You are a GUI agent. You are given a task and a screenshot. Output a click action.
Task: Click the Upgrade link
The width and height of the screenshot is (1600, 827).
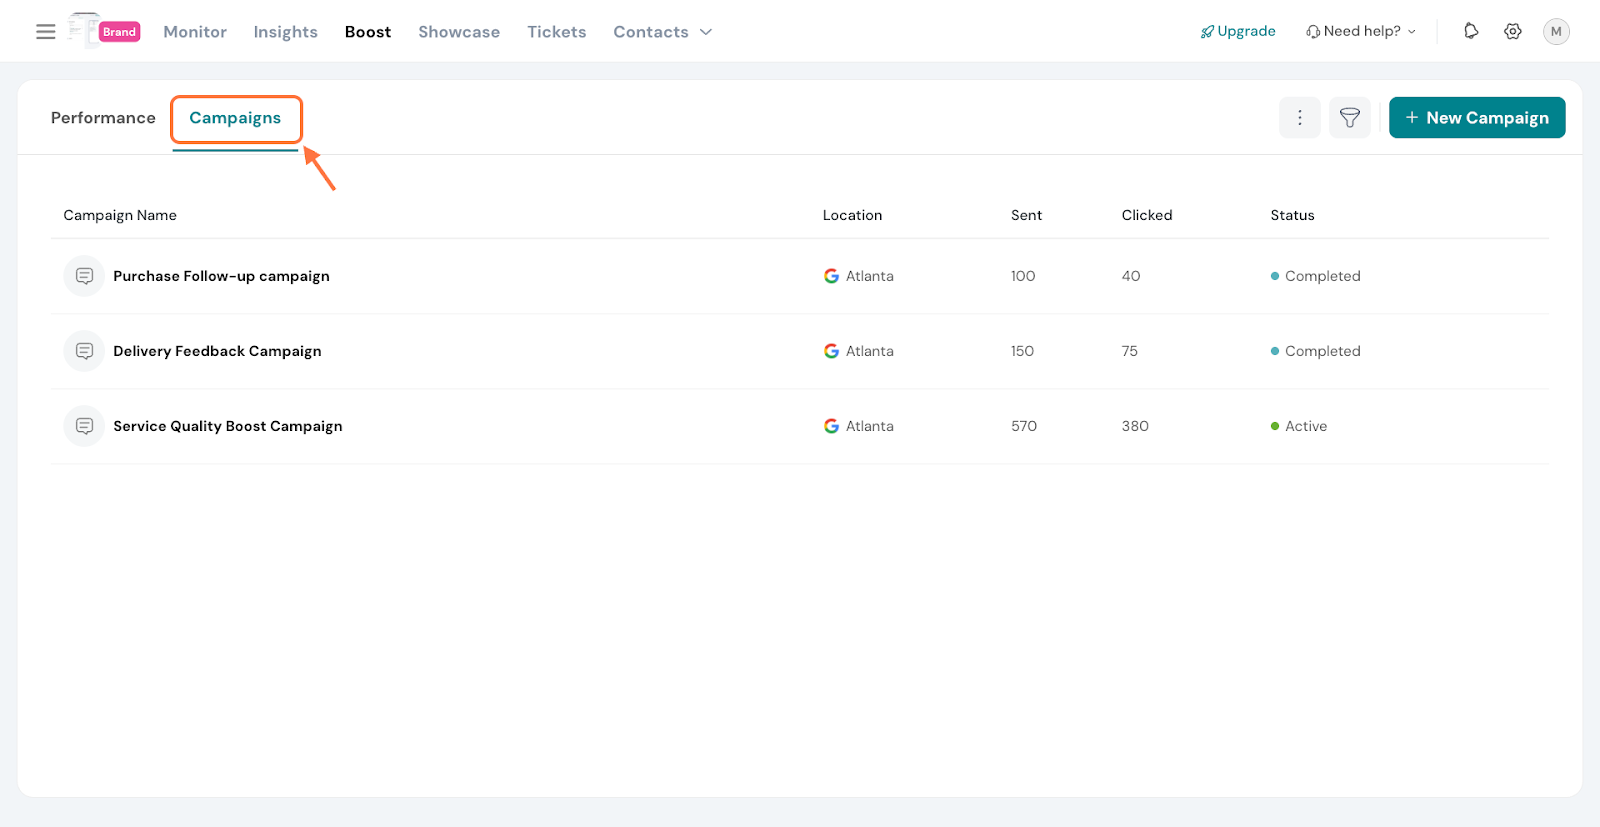[x=1238, y=31]
